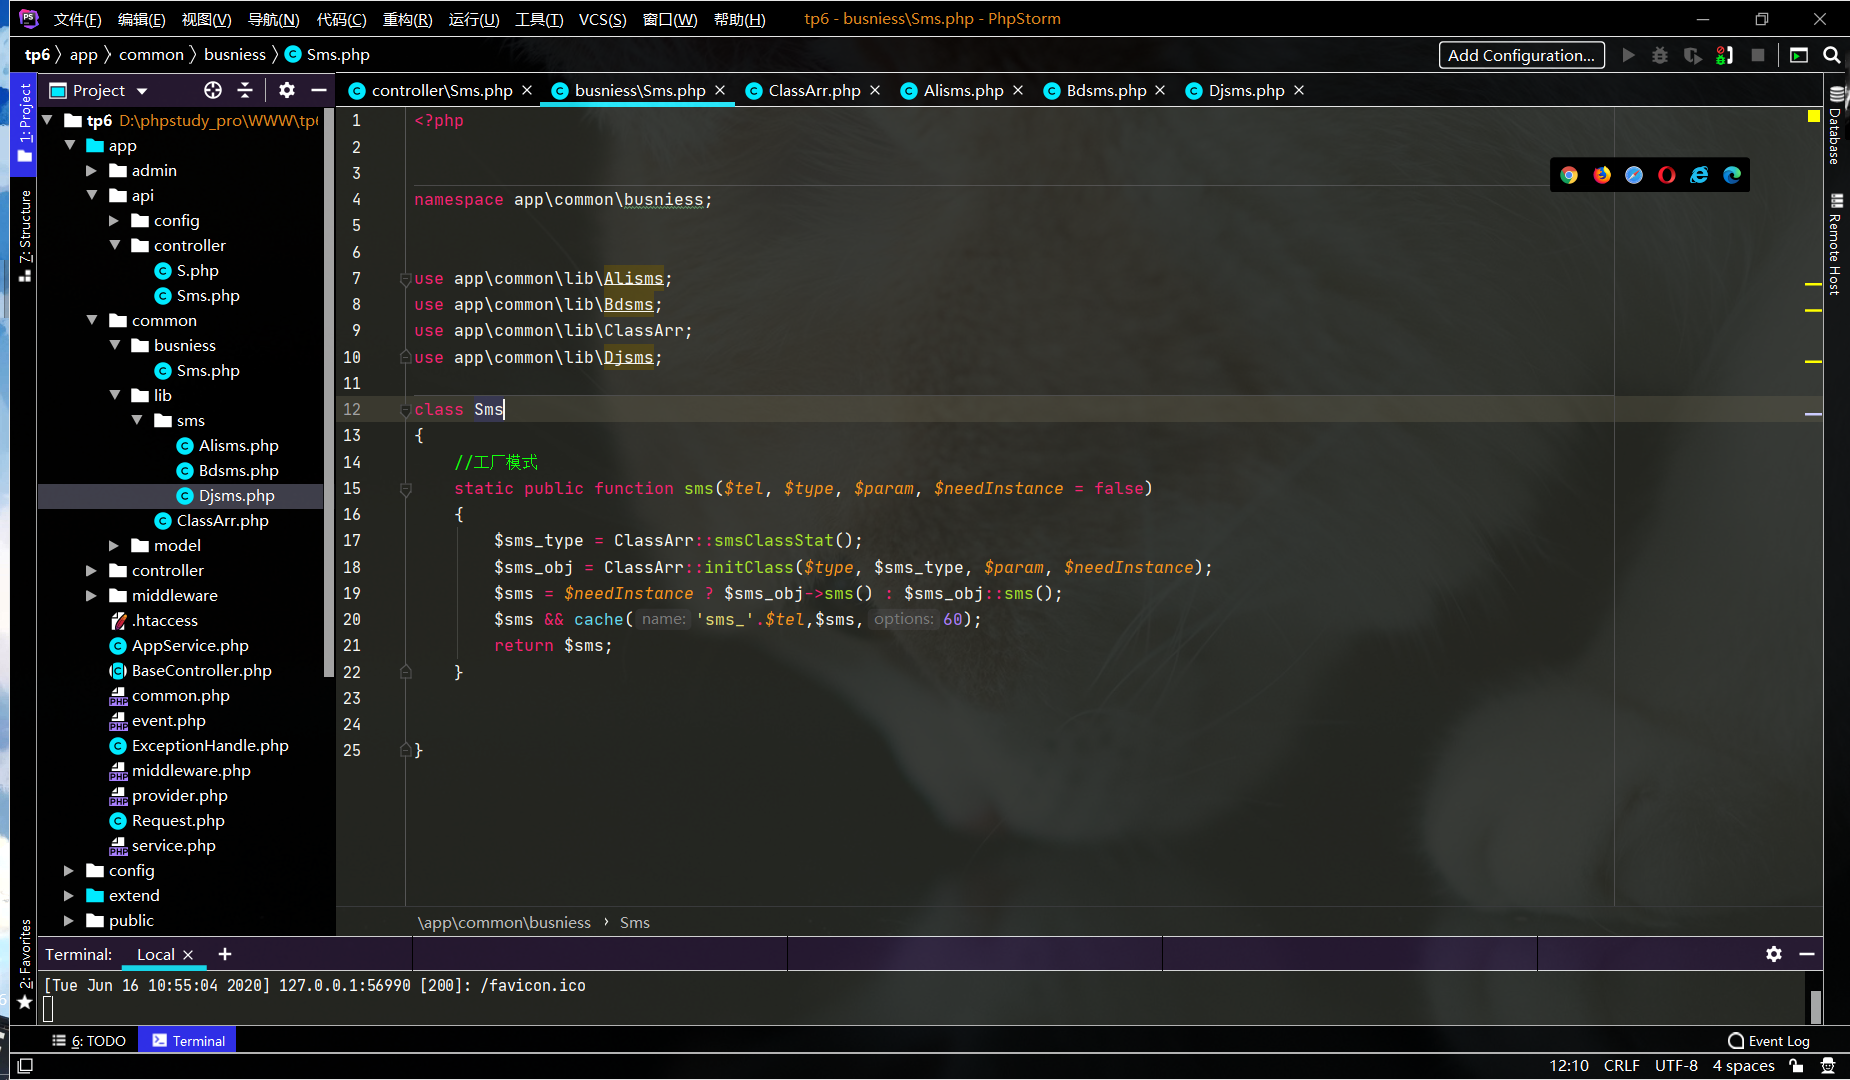Open in Safari browser icon
The image size is (1850, 1080).
pos(1634,175)
